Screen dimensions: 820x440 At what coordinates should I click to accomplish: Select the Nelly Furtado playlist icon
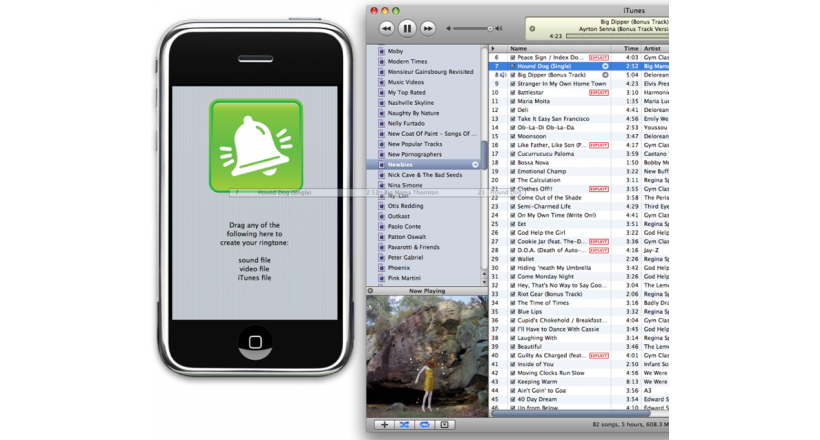[381, 123]
